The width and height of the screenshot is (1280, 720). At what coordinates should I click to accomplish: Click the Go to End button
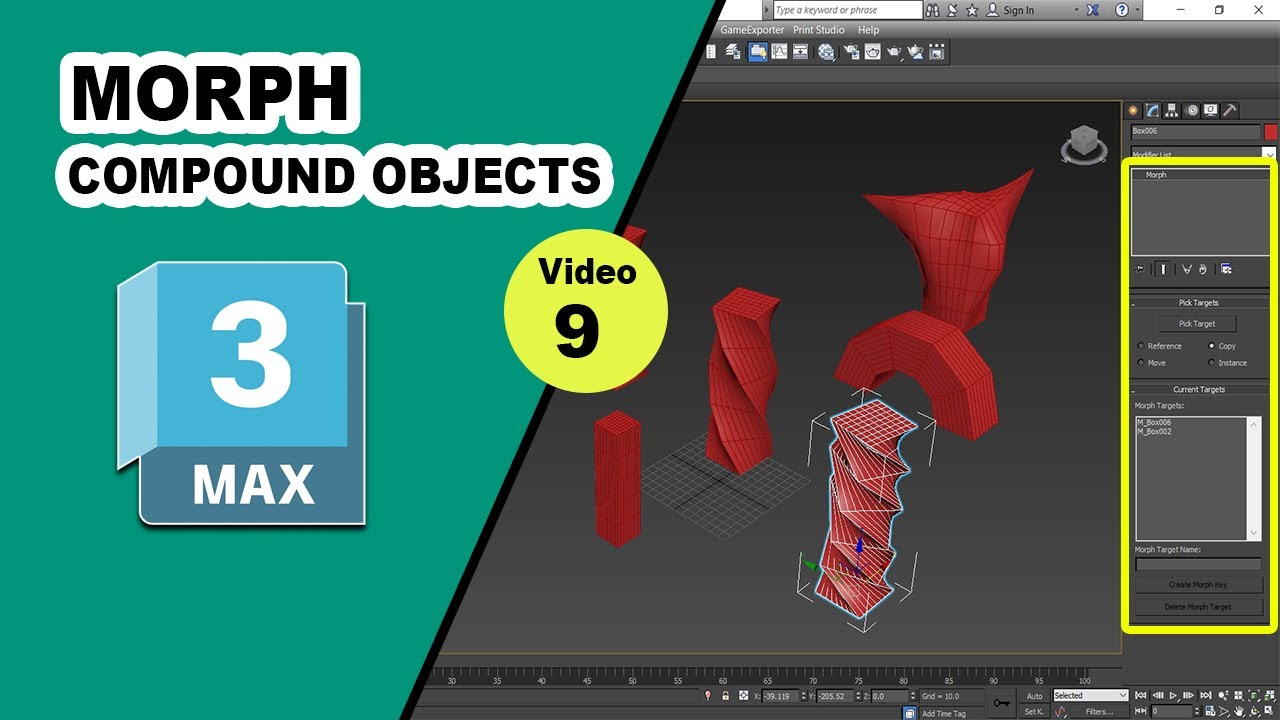[x=1206, y=696]
